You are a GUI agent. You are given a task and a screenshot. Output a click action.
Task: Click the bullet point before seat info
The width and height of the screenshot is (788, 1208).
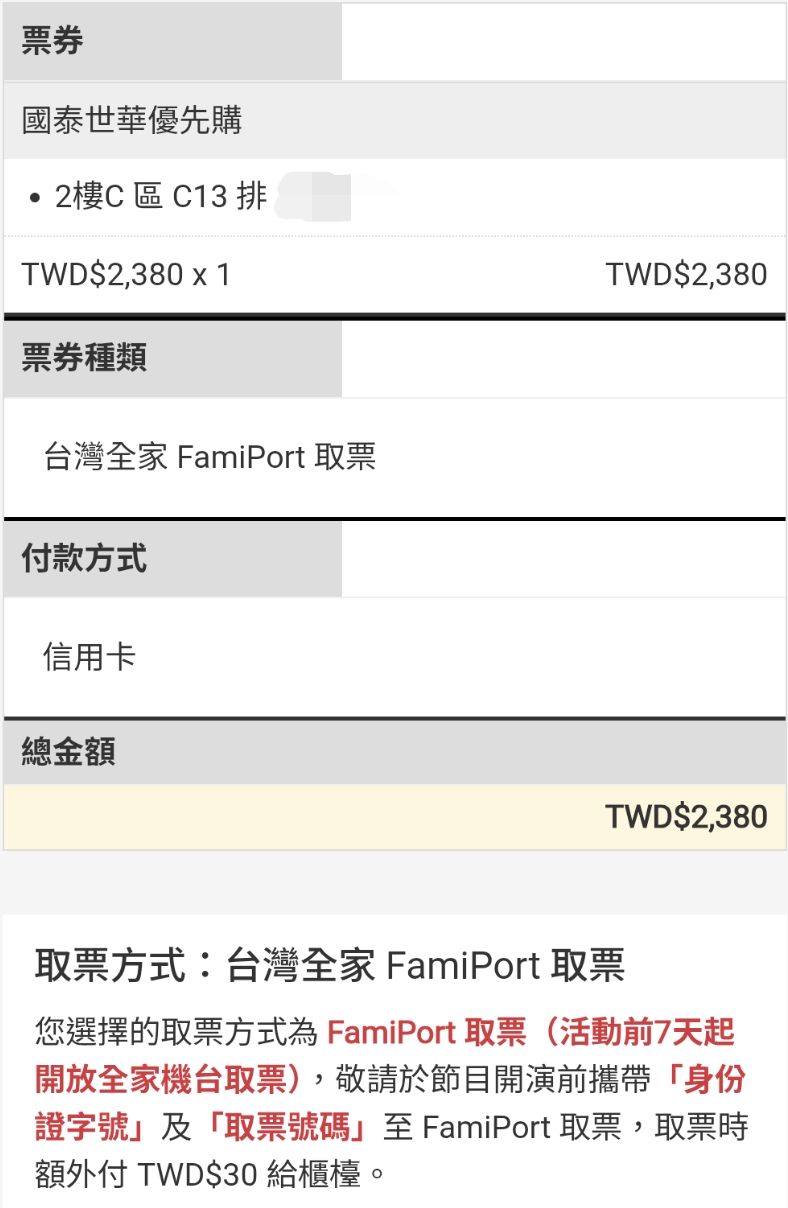pyautogui.click(x=35, y=198)
